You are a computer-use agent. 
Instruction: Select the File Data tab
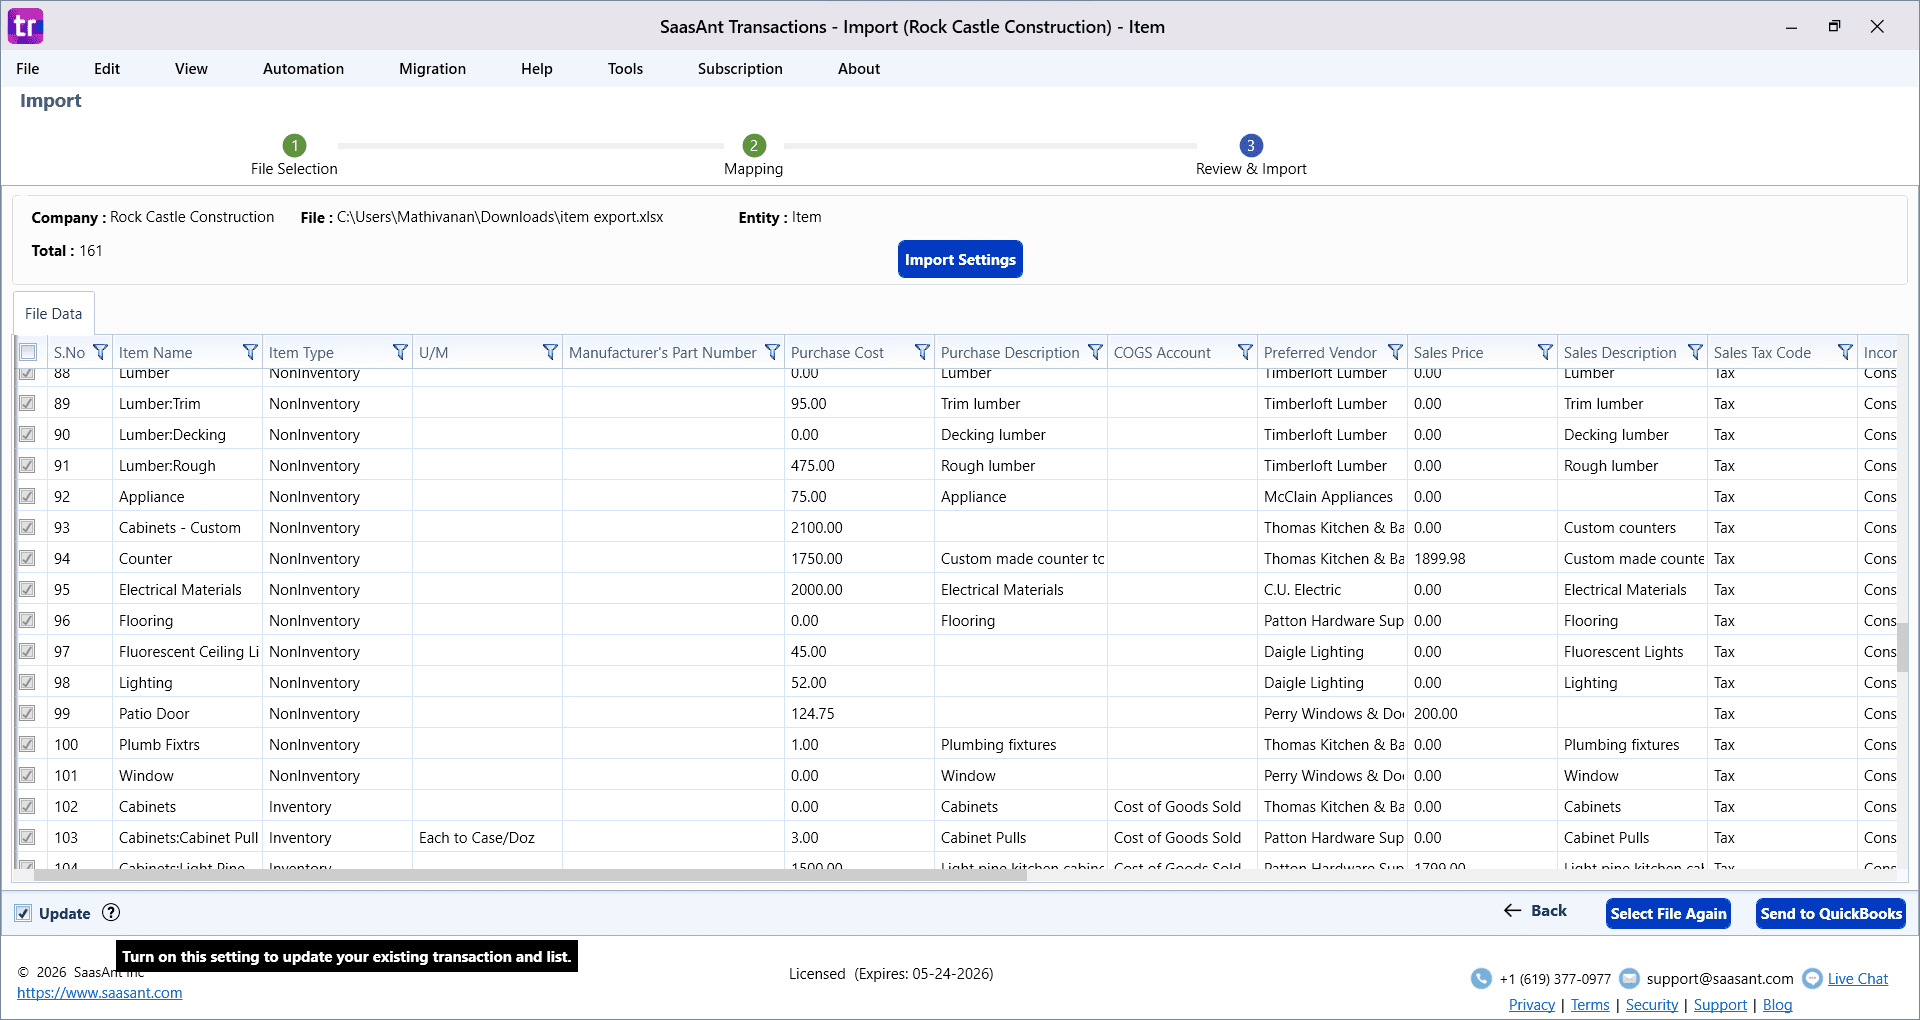coord(54,313)
